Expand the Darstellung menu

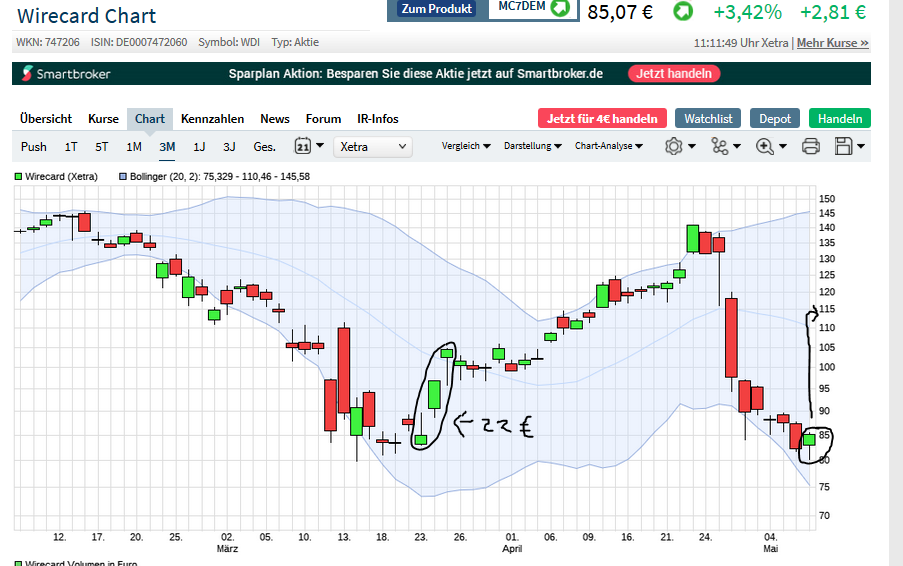tap(533, 146)
